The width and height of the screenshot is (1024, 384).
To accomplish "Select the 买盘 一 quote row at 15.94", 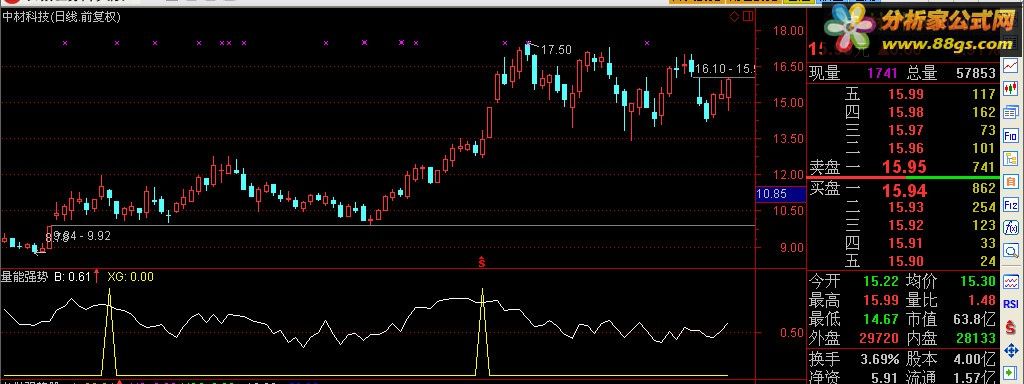I will click(x=904, y=190).
